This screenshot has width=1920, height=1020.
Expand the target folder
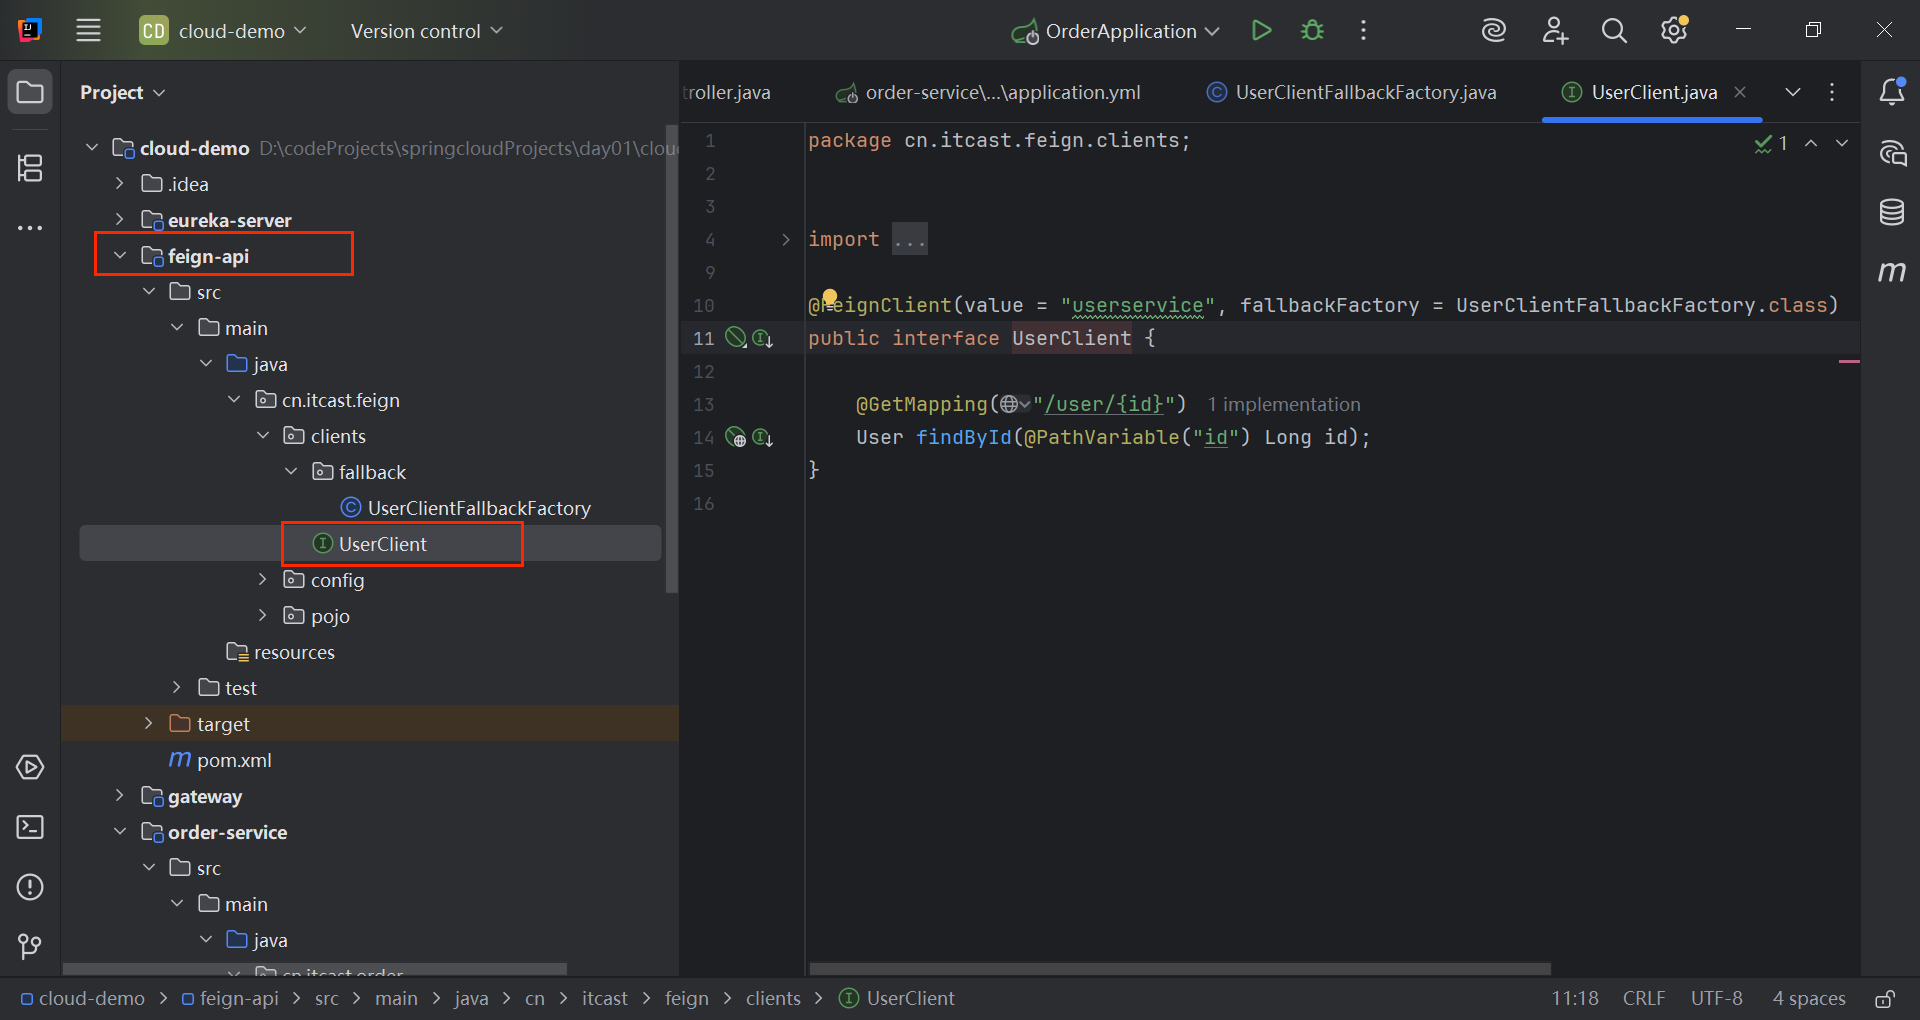tap(148, 724)
